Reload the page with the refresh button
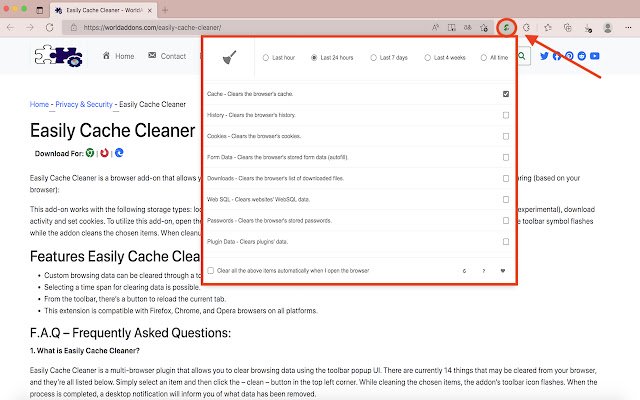Screen dimensions: 640x400 coord(49,27)
